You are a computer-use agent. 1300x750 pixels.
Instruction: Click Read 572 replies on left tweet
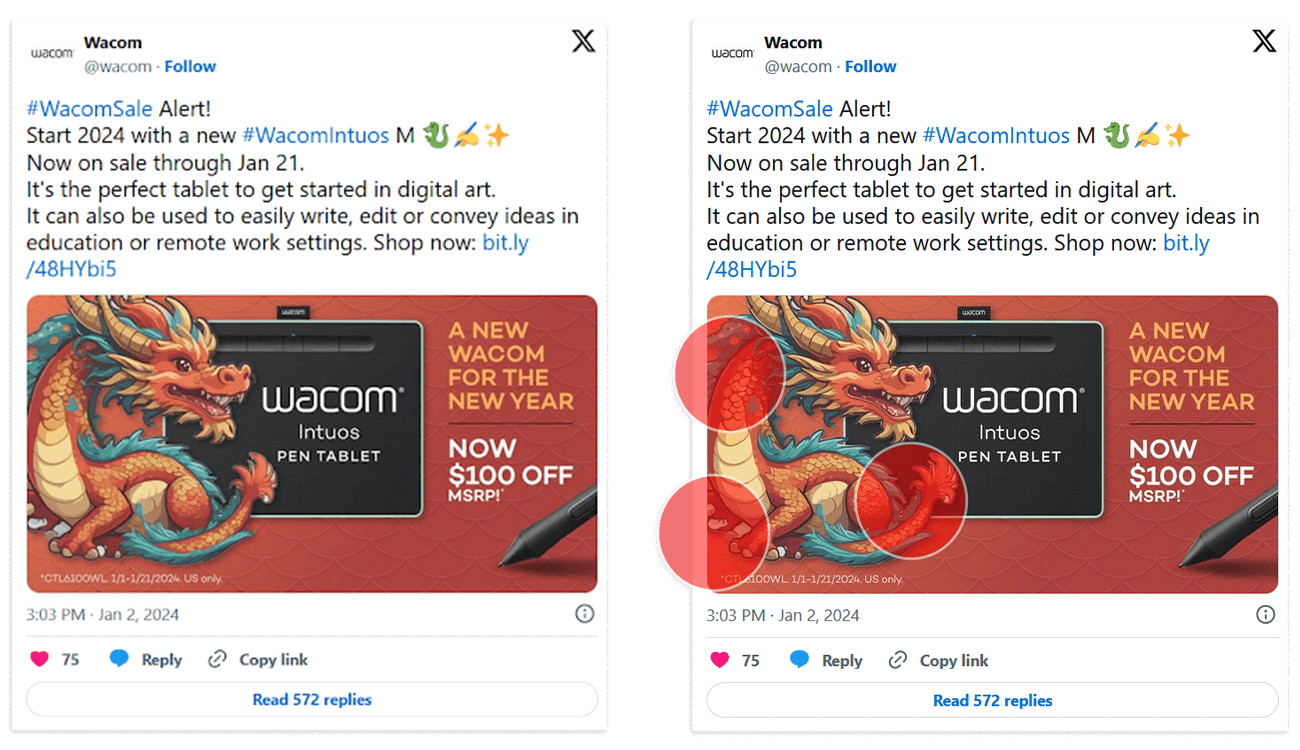pos(312,700)
